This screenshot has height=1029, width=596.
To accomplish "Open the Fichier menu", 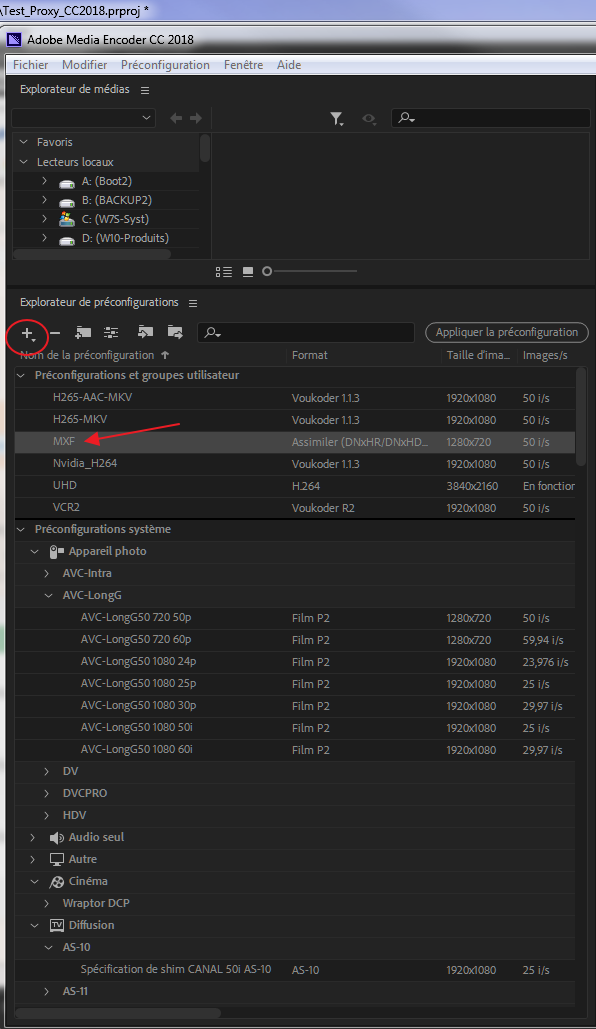I will (30, 65).
